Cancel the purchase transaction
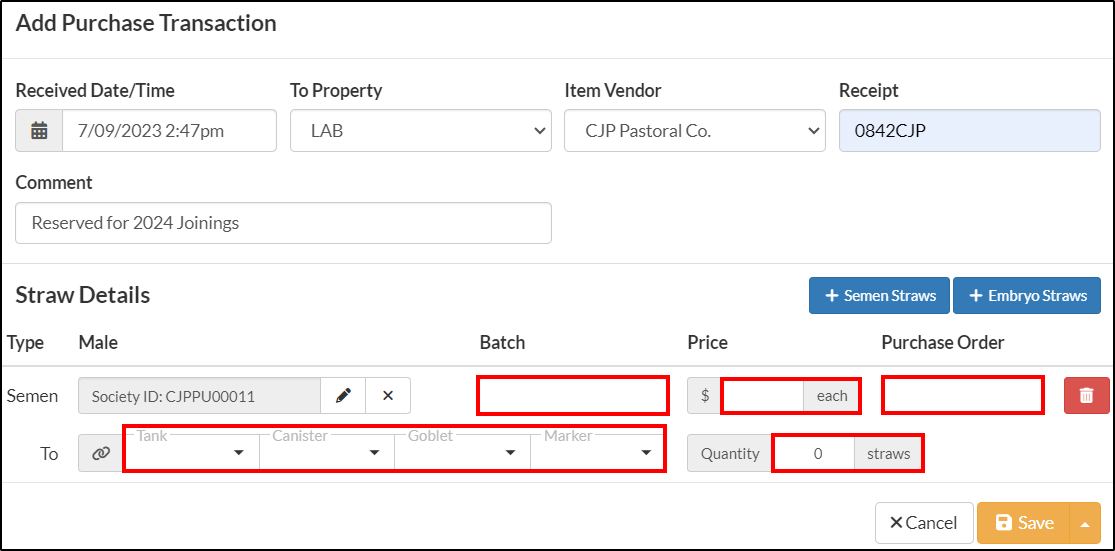This screenshot has width=1115, height=551. point(924,523)
